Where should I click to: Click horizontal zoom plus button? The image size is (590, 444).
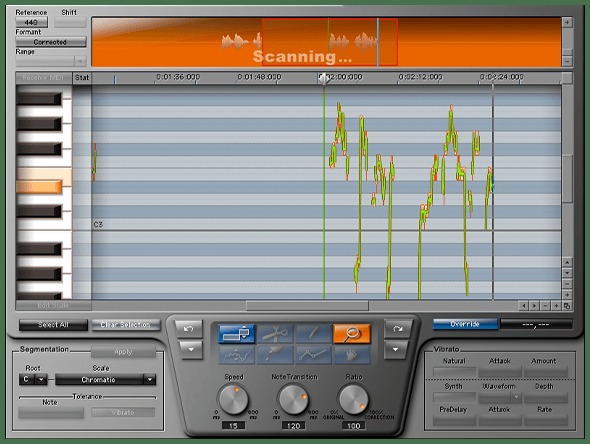pyautogui.click(x=556, y=306)
